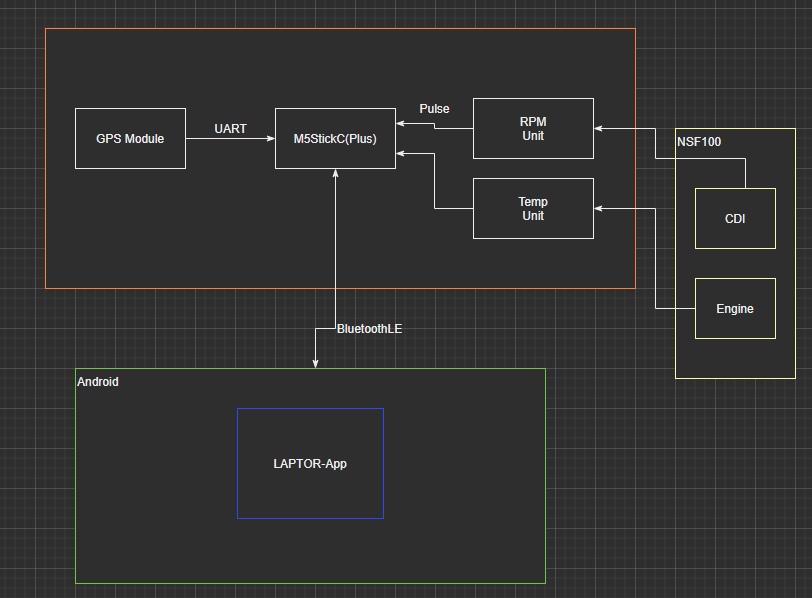Select the LAPTOR-App box
This screenshot has width=812, height=598.
pyautogui.click(x=310, y=463)
